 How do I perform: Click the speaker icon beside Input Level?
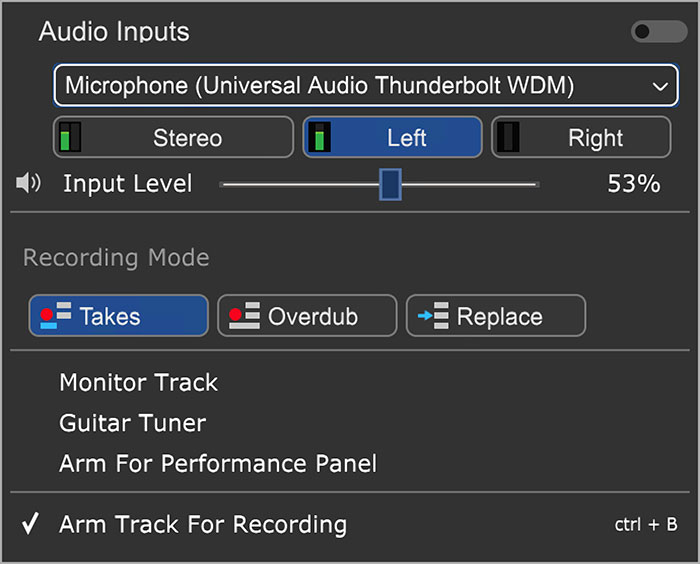[x=28, y=183]
